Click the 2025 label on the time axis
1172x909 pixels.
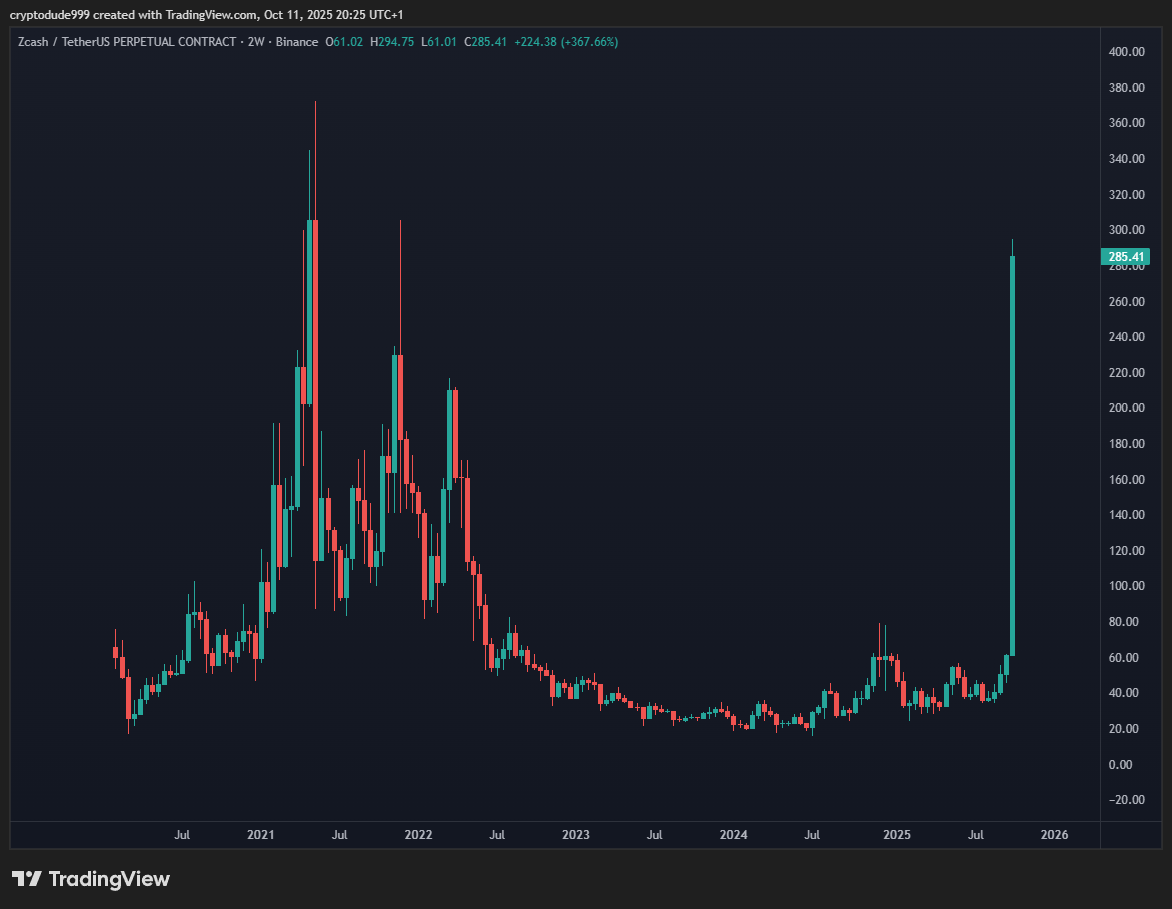(x=897, y=835)
